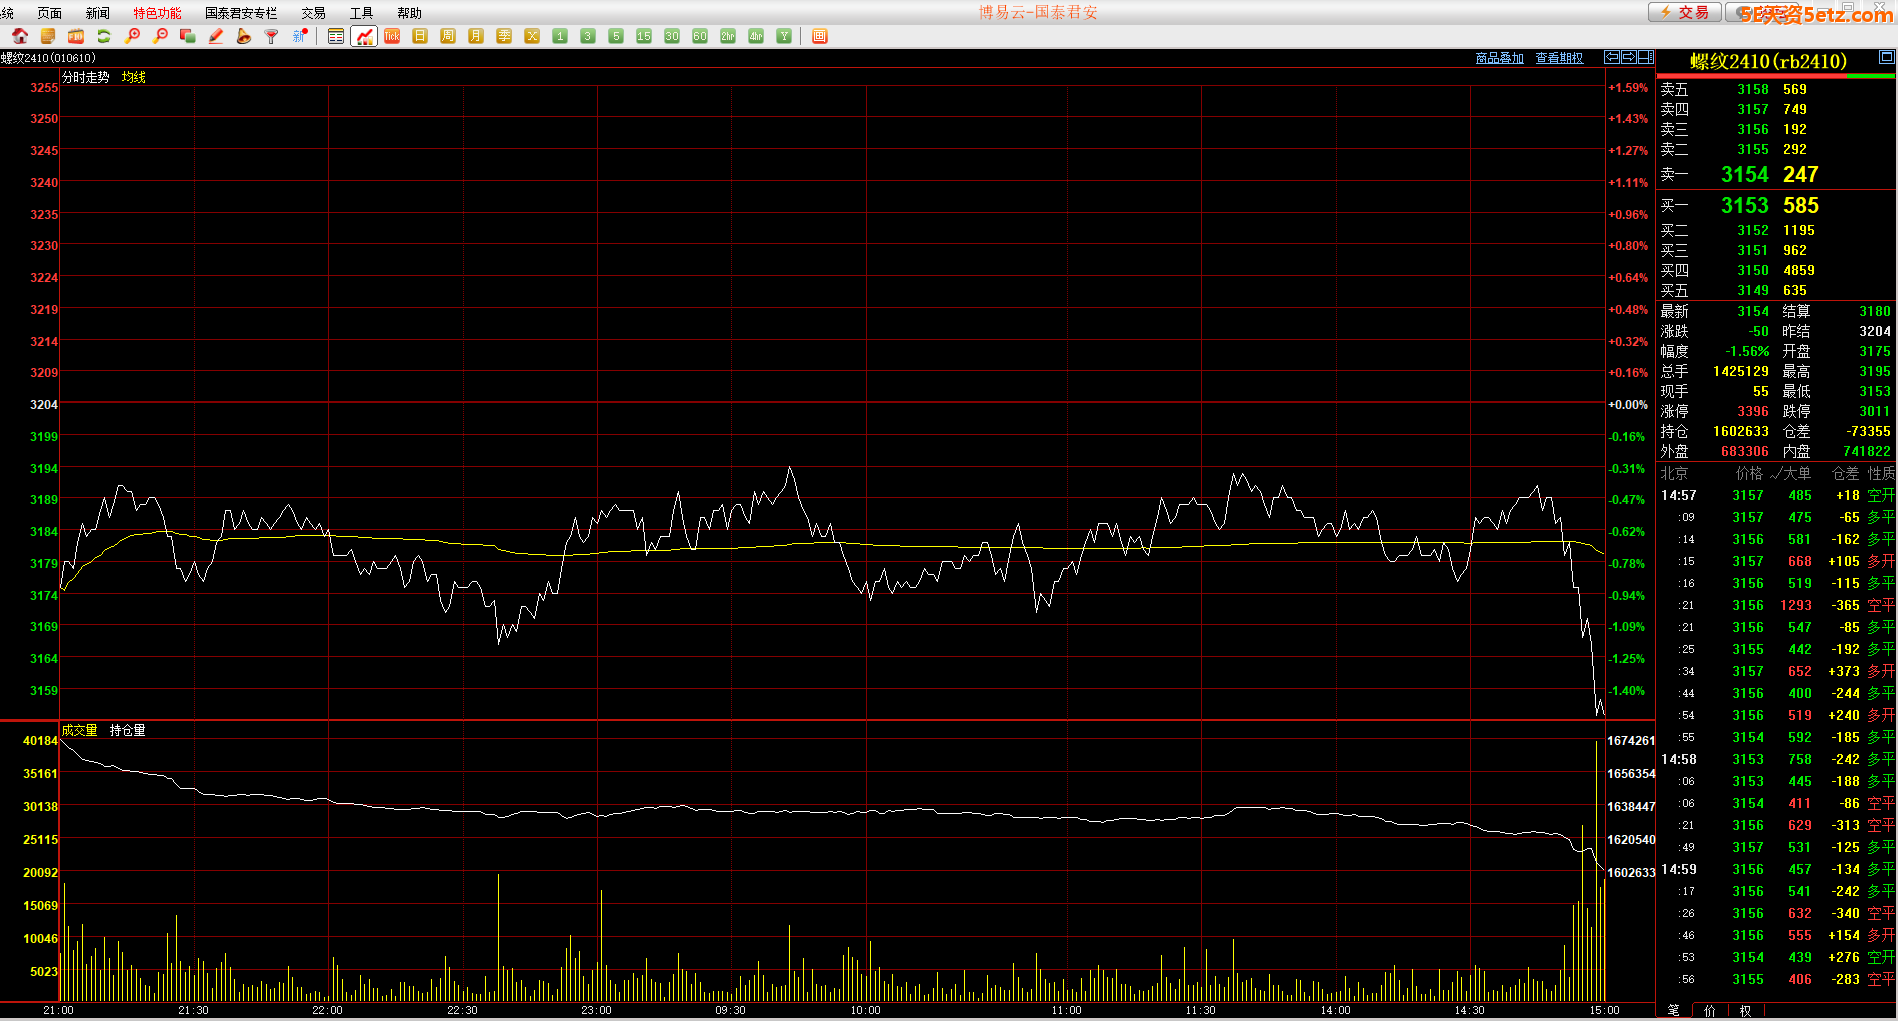This screenshot has width=1898, height=1021.
Task: Select the daily 日 K-line period
Action: coord(420,36)
